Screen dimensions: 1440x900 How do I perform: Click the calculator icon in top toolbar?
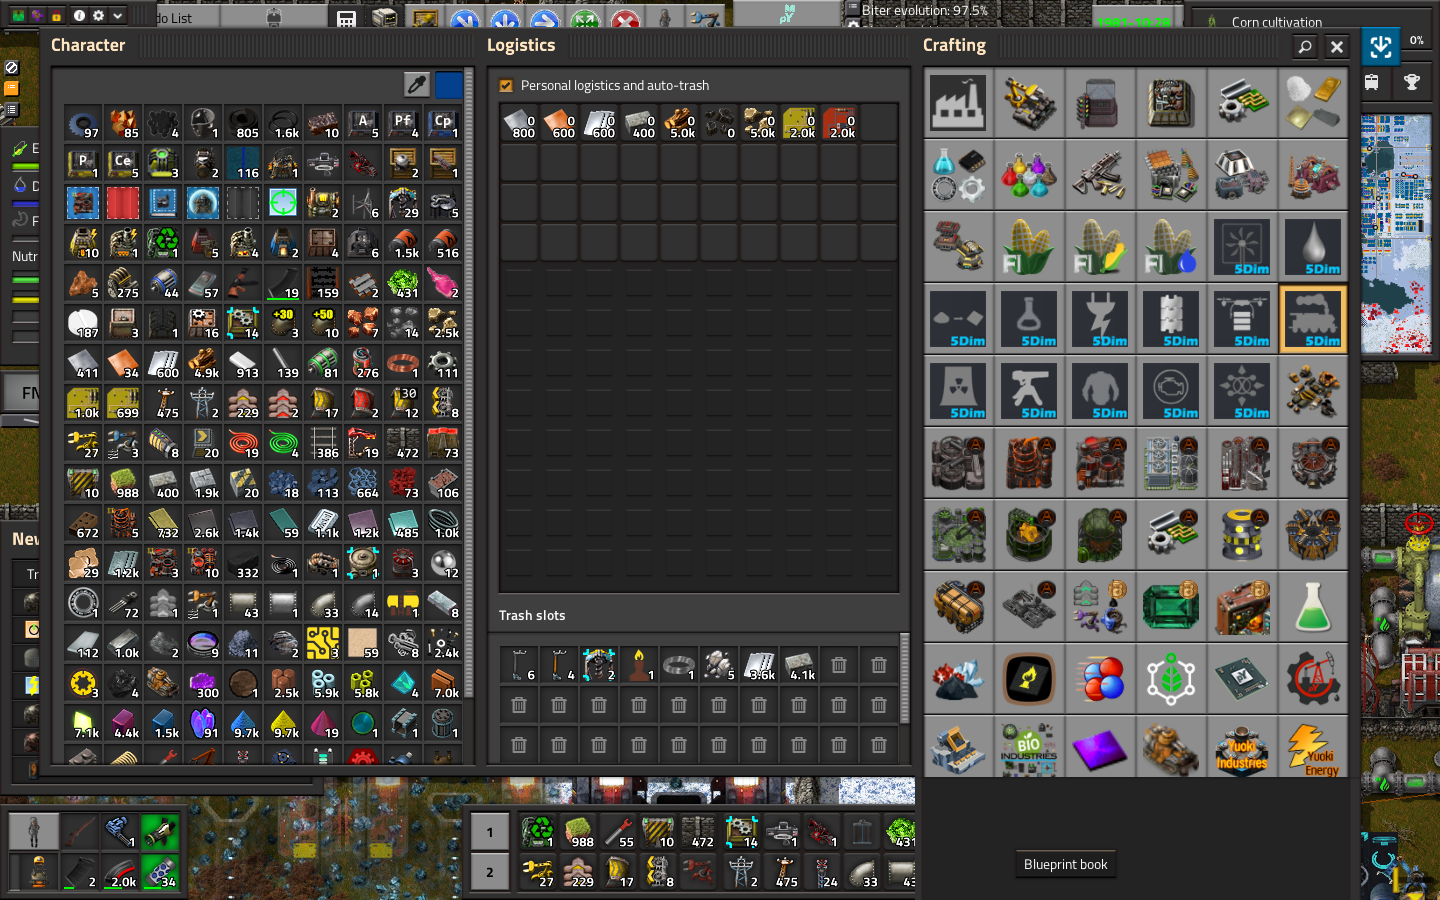tap(345, 18)
